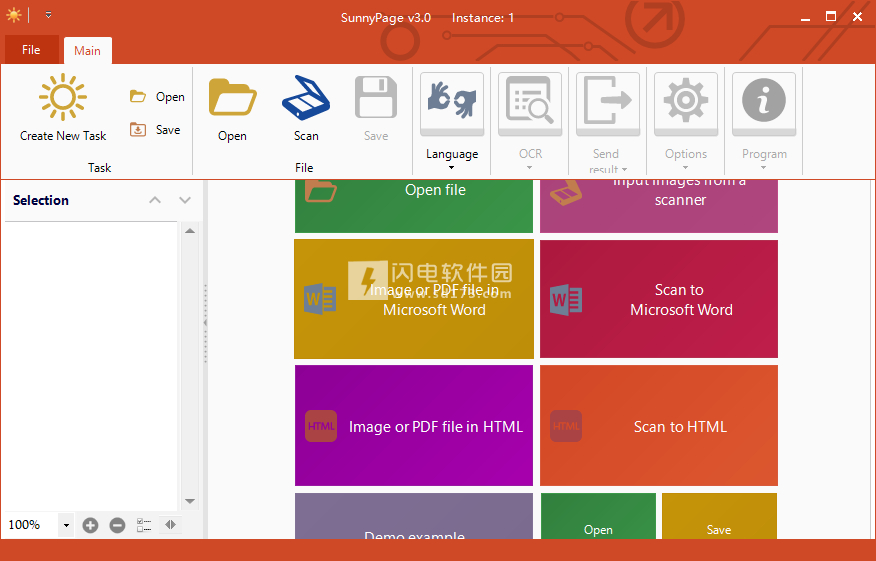The width and height of the screenshot is (876, 561).
Task: Click the green Open file tile
Action: click(x=414, y=206)
